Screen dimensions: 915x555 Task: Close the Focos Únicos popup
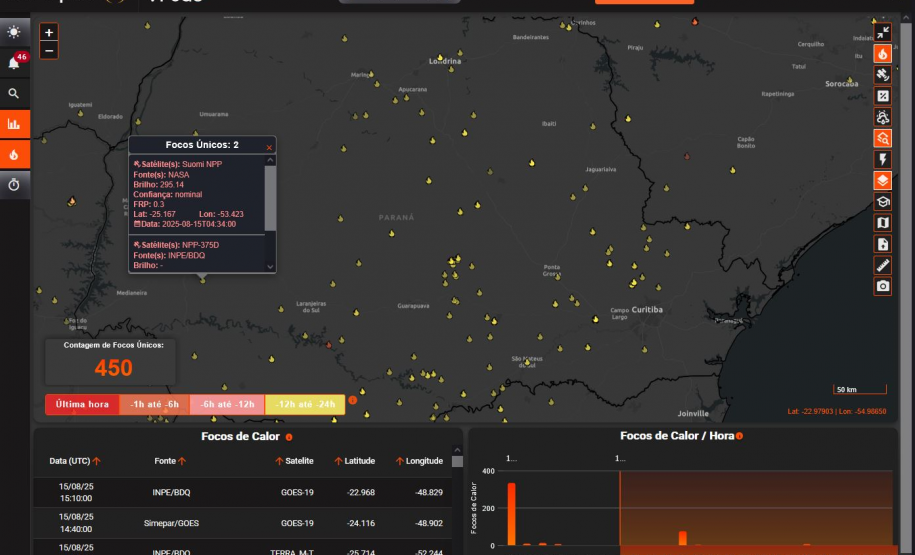point(268,147)
